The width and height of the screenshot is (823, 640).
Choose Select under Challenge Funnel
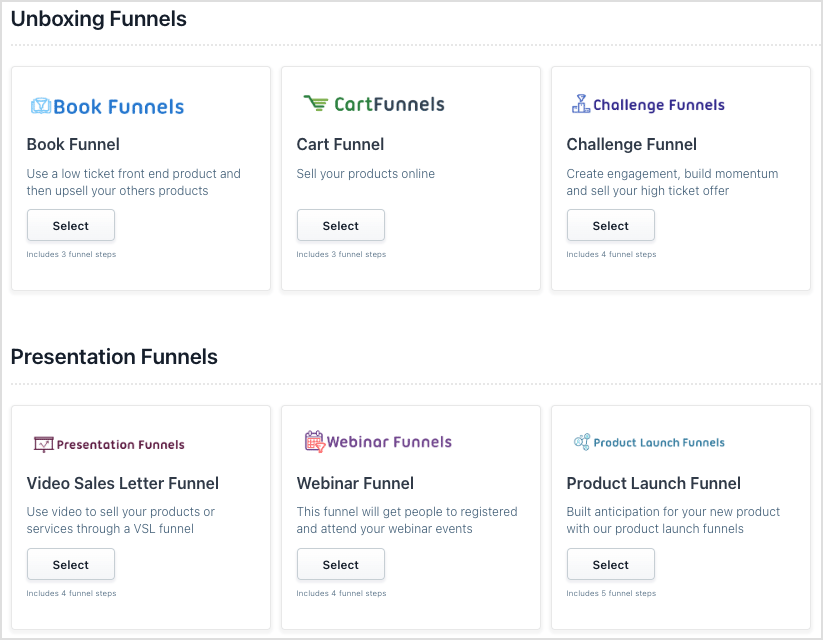(x=610, y=225)
